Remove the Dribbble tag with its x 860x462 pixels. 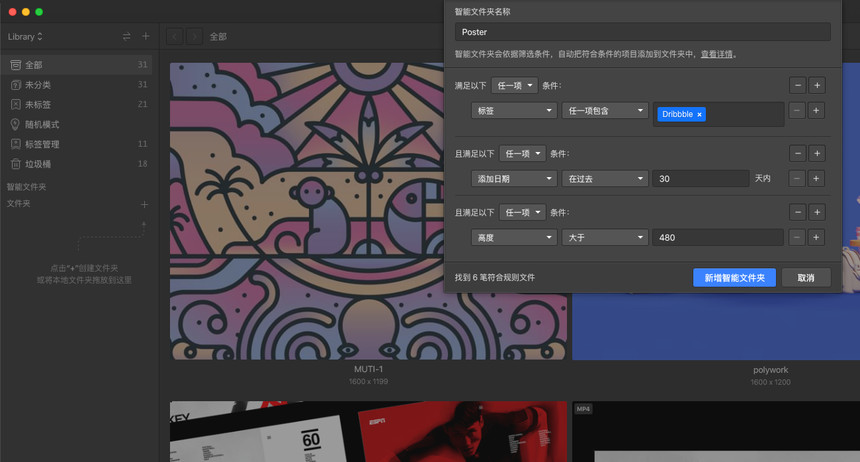699,115
